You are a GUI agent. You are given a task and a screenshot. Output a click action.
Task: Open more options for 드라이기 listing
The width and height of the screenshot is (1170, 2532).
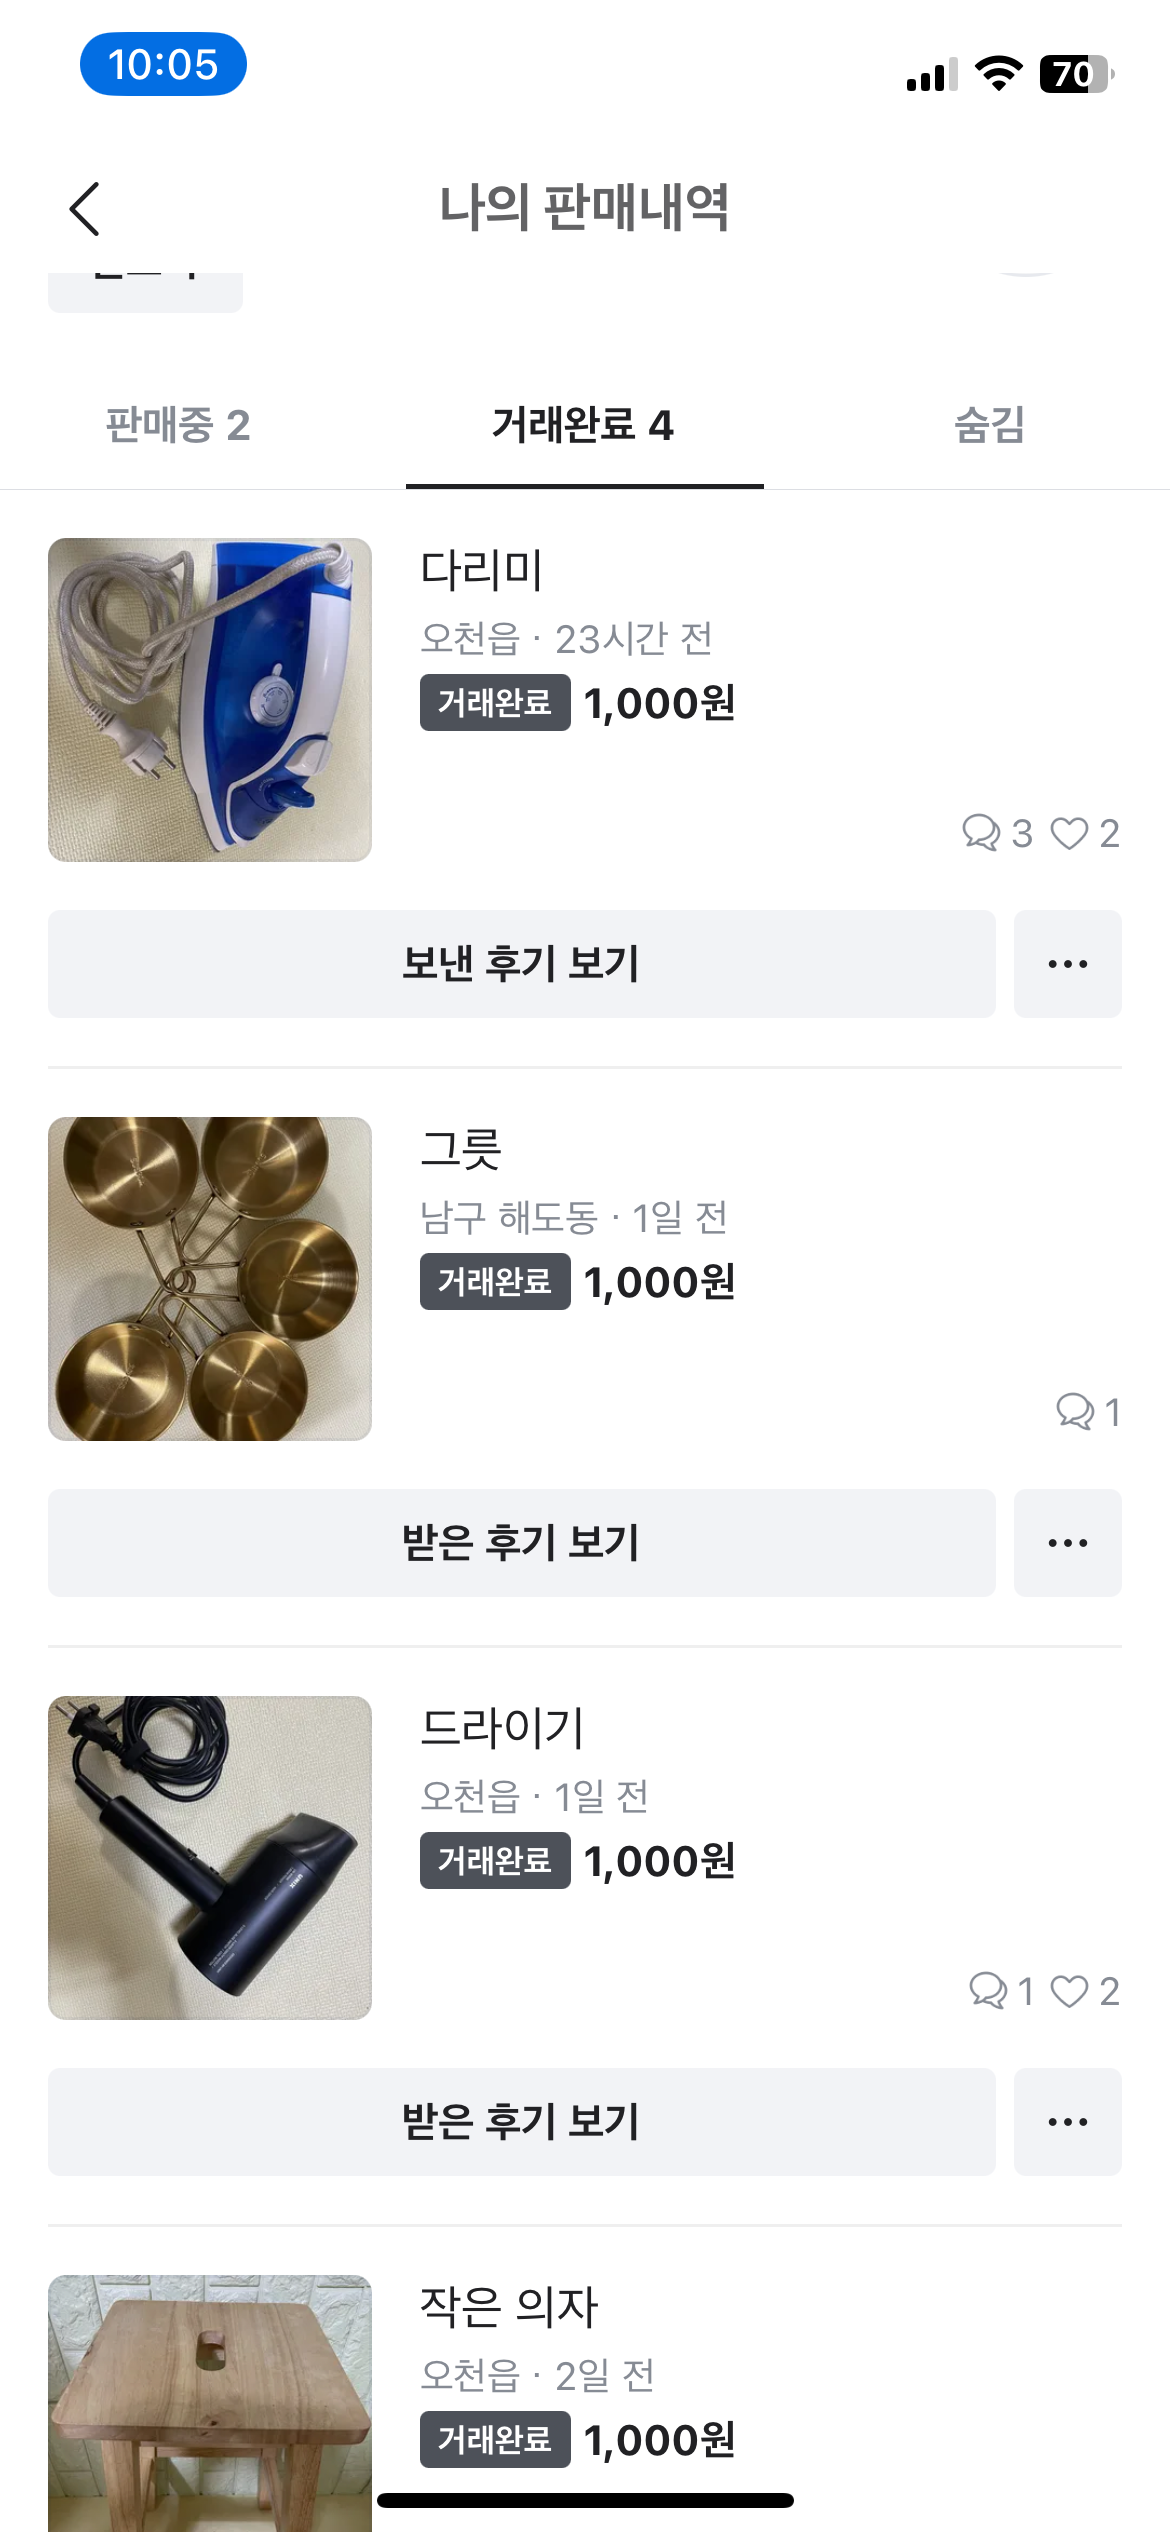(x=1067, y=2122)
